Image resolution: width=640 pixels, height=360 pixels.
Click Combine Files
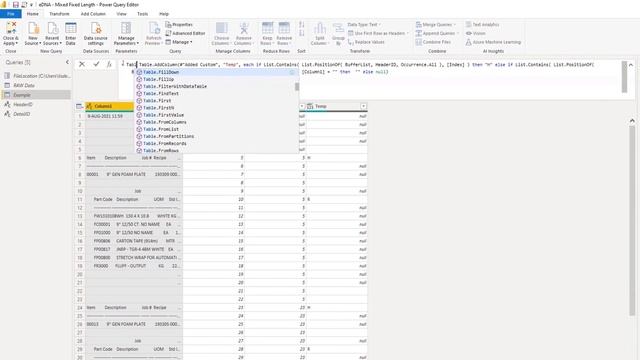433,42
